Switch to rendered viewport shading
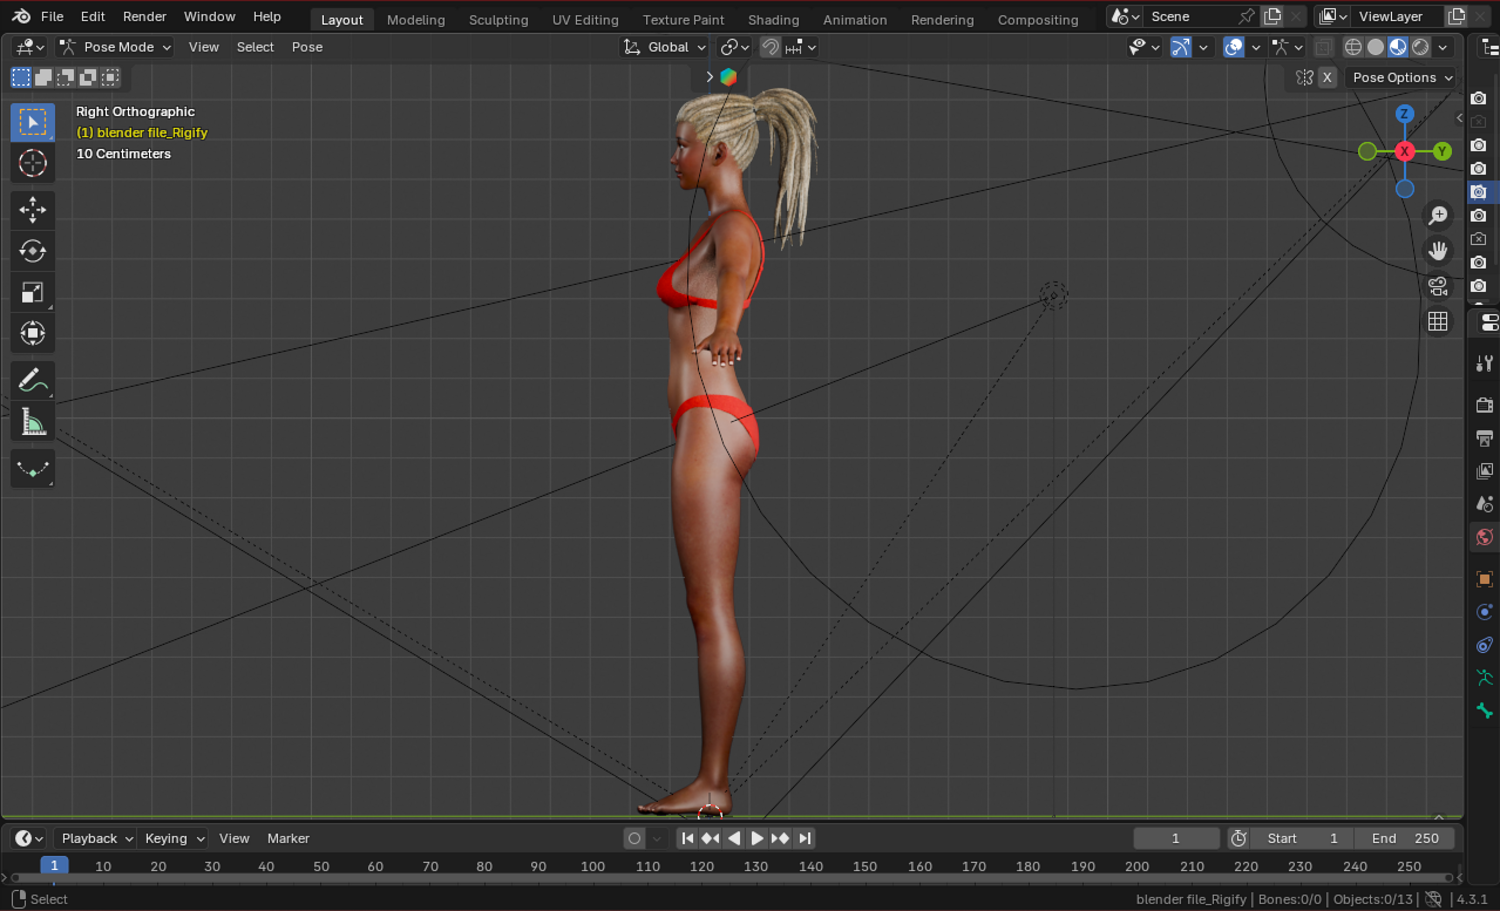The image size is (1500, 911). 1420,47
